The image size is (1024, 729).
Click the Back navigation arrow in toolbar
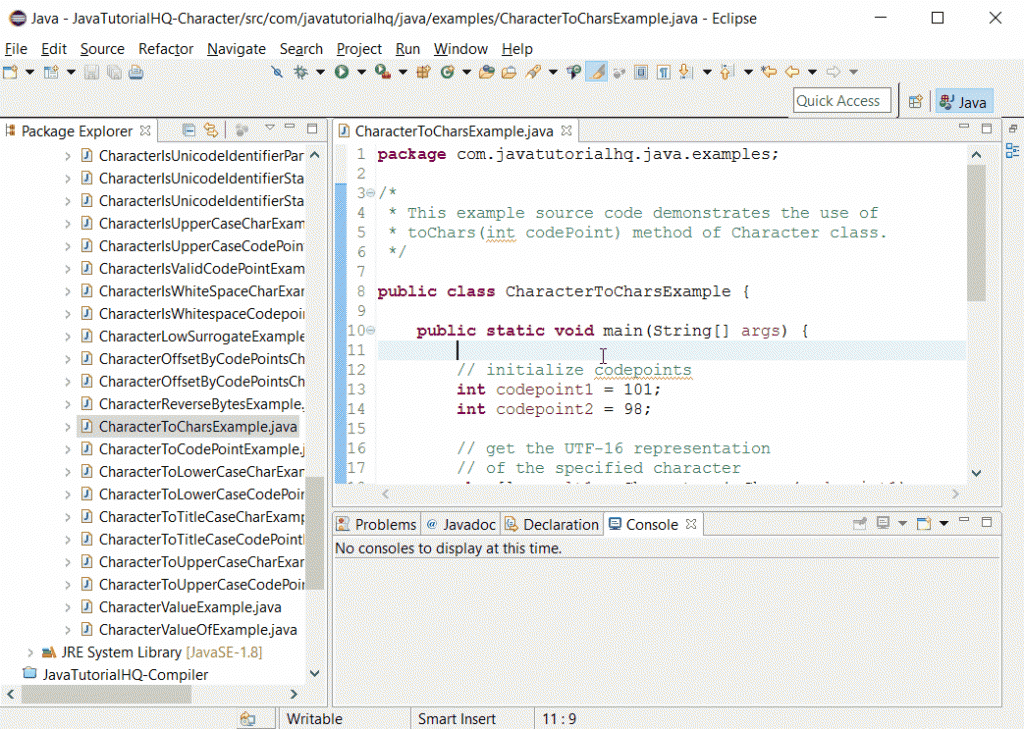[791, 72]
